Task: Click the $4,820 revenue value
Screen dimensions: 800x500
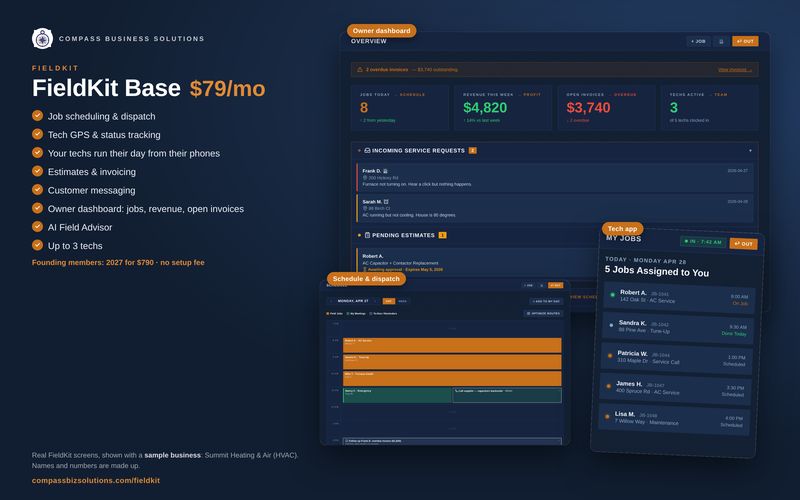Action: [x=485, y=108]
